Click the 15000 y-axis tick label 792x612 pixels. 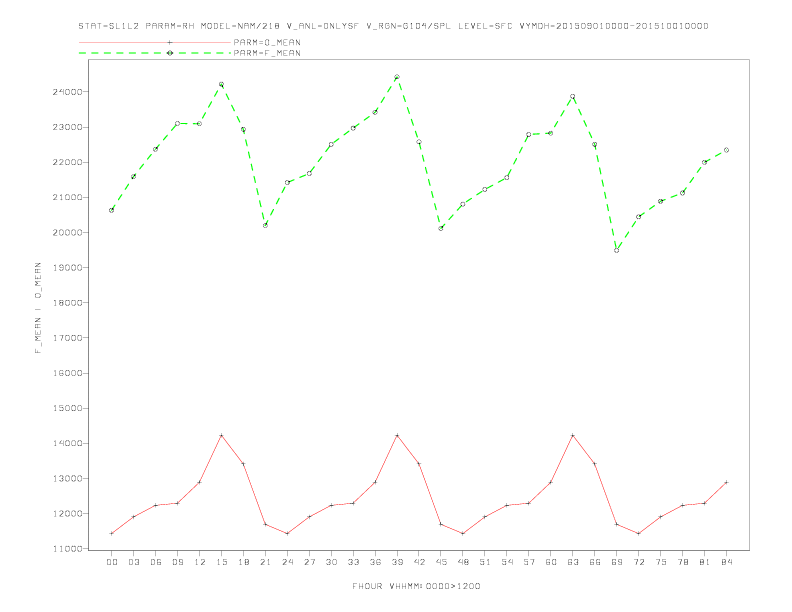pos(68,409)
